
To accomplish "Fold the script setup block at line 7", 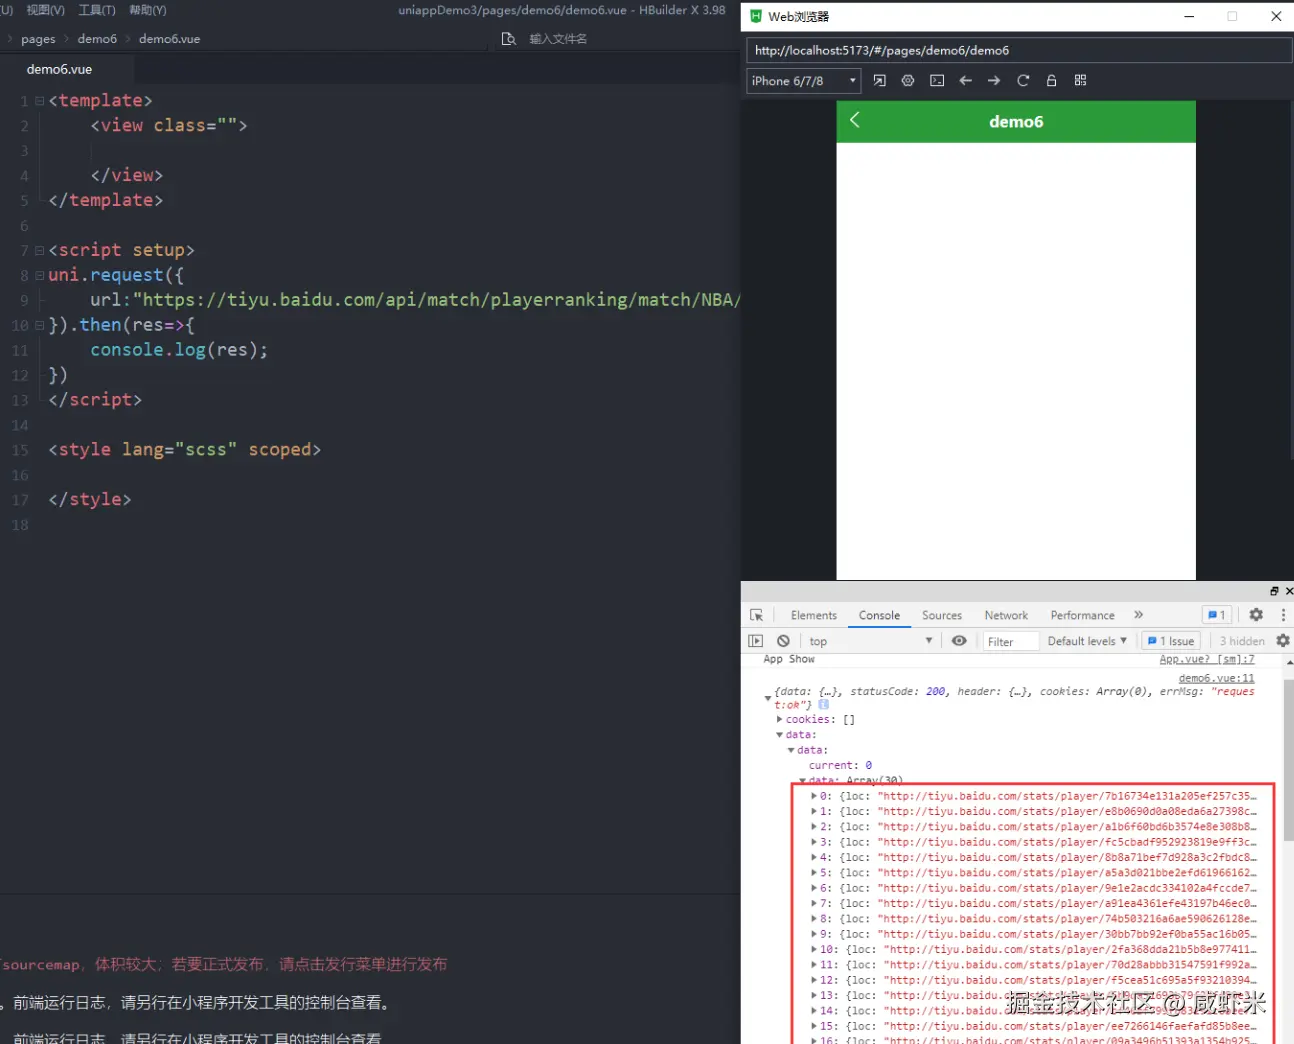I will 39,251.
